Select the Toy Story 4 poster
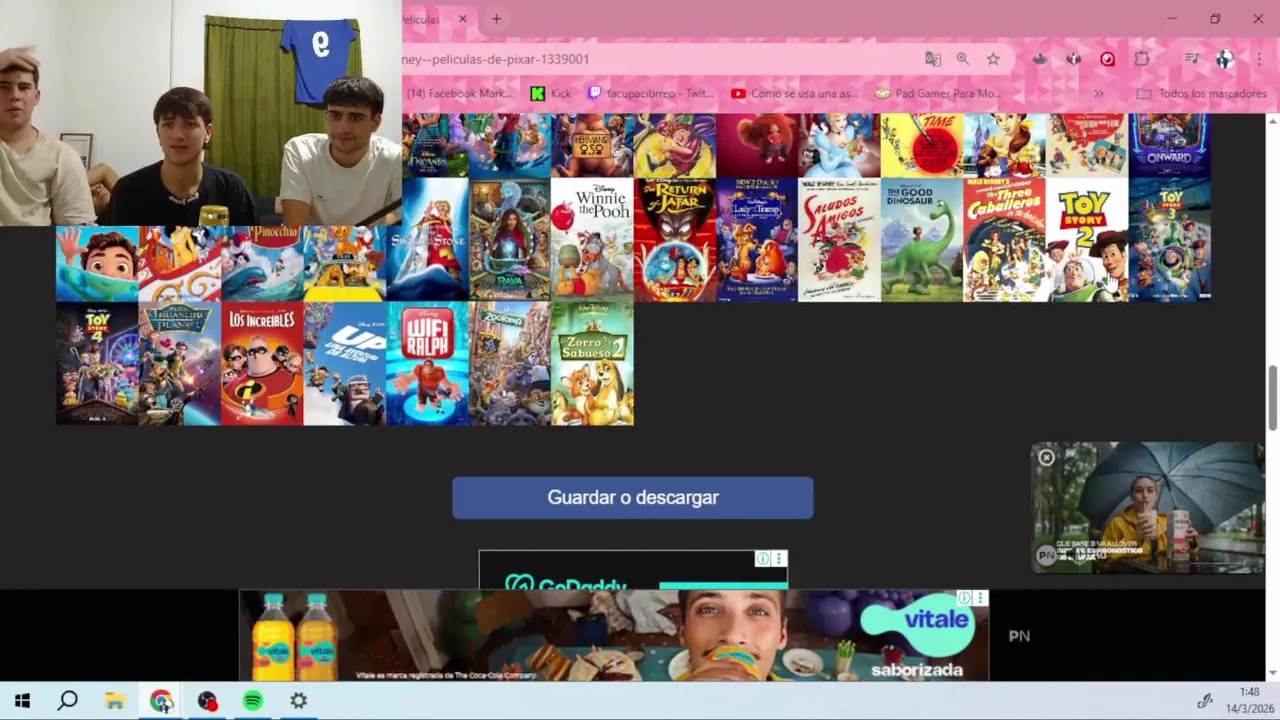Viewport: 1280px width, 720px height. coord(97,364)
